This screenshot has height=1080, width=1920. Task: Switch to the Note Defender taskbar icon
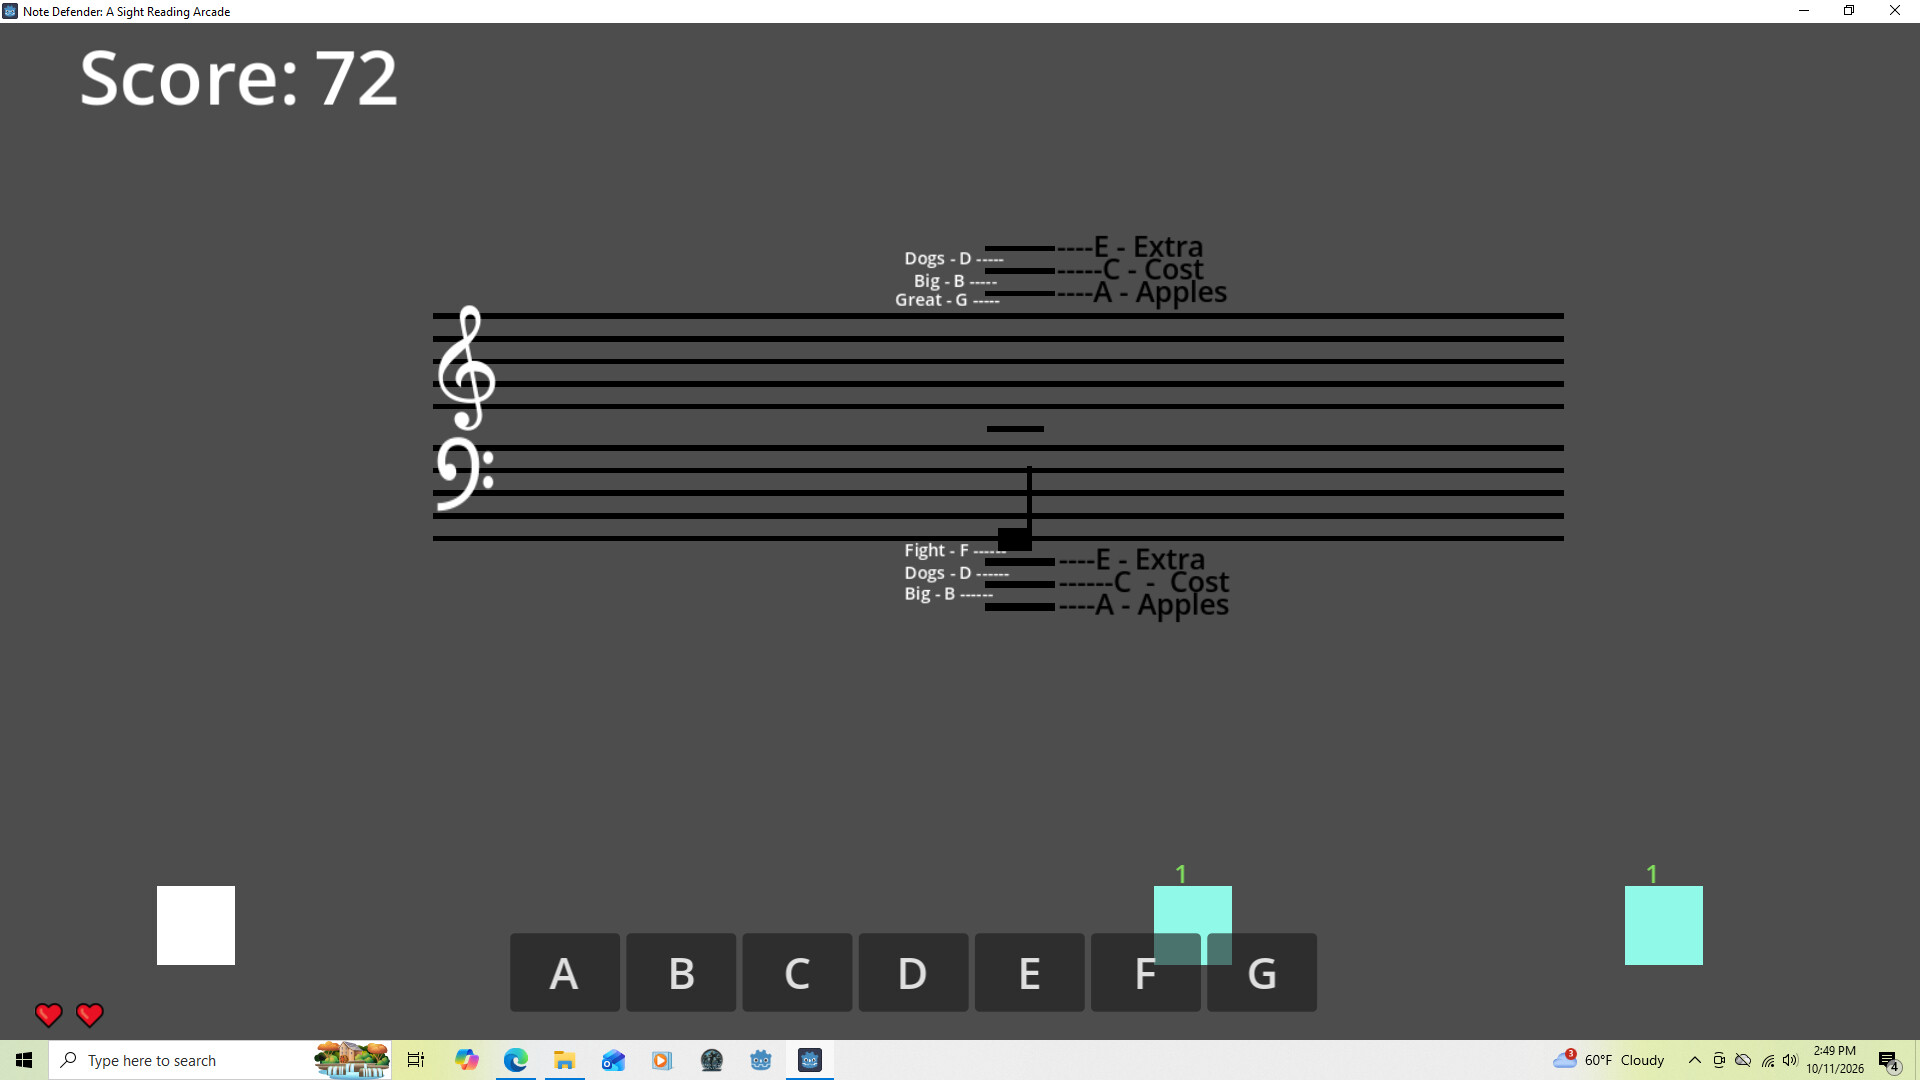pos(810,1060)
